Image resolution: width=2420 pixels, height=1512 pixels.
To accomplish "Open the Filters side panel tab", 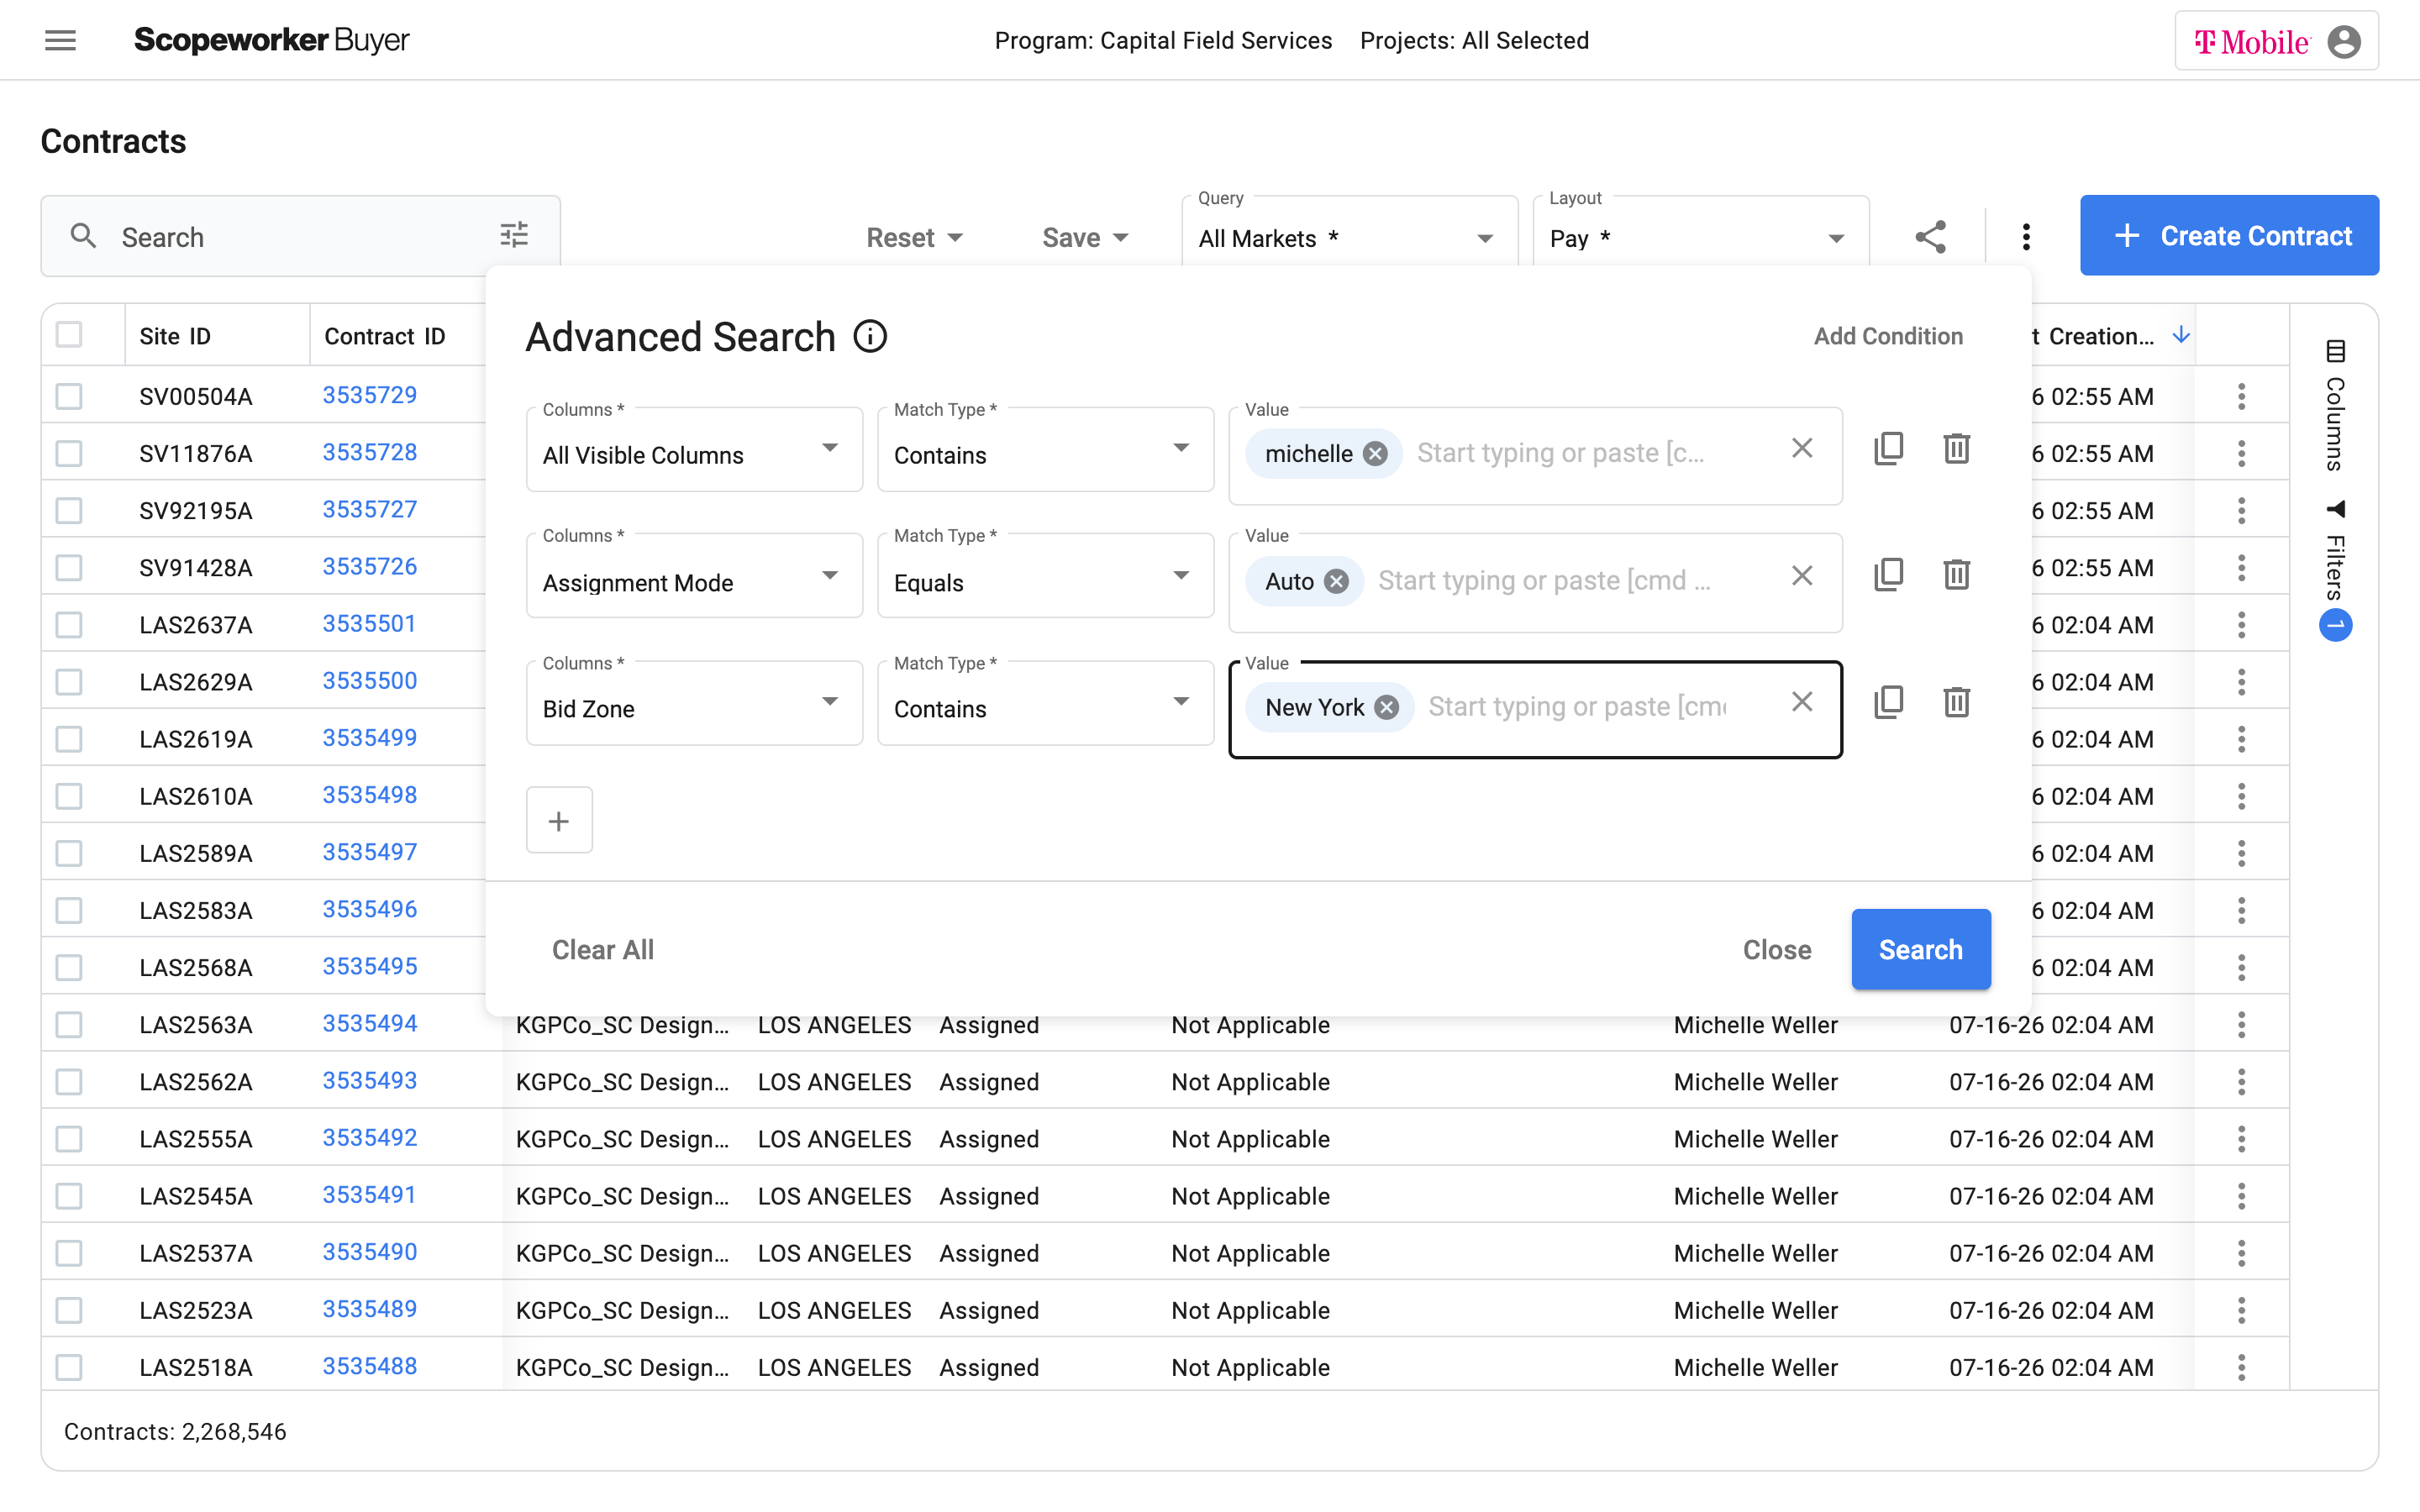I will click(2335, 570).
